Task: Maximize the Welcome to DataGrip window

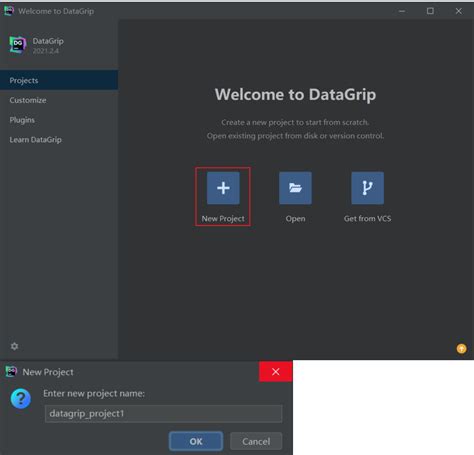Action: 430,11
